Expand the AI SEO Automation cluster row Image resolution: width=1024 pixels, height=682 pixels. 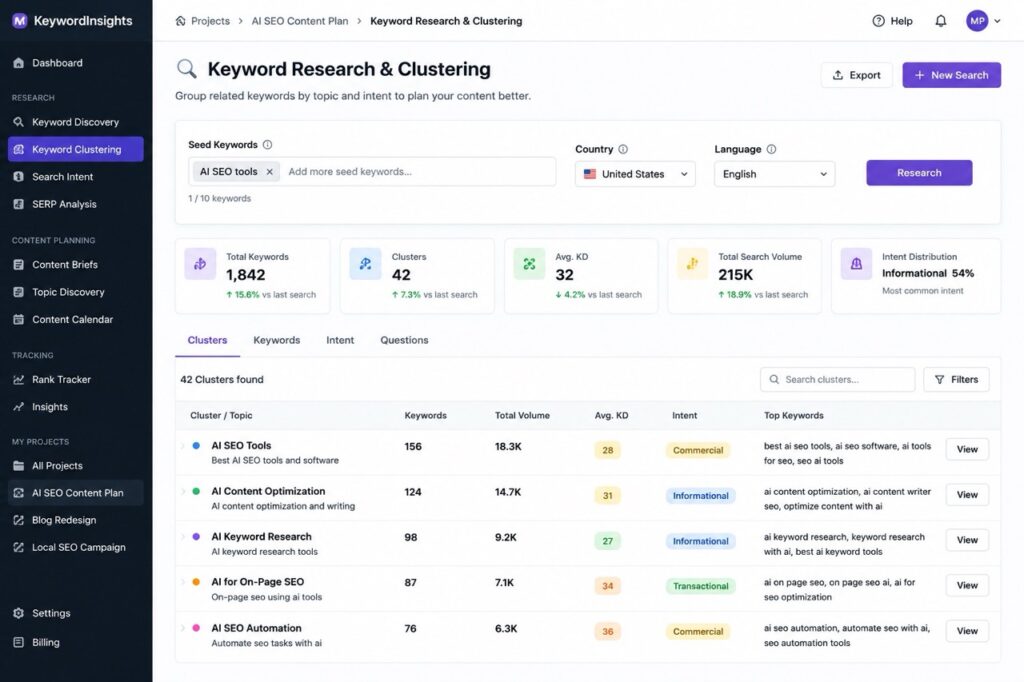click(183, 628)
